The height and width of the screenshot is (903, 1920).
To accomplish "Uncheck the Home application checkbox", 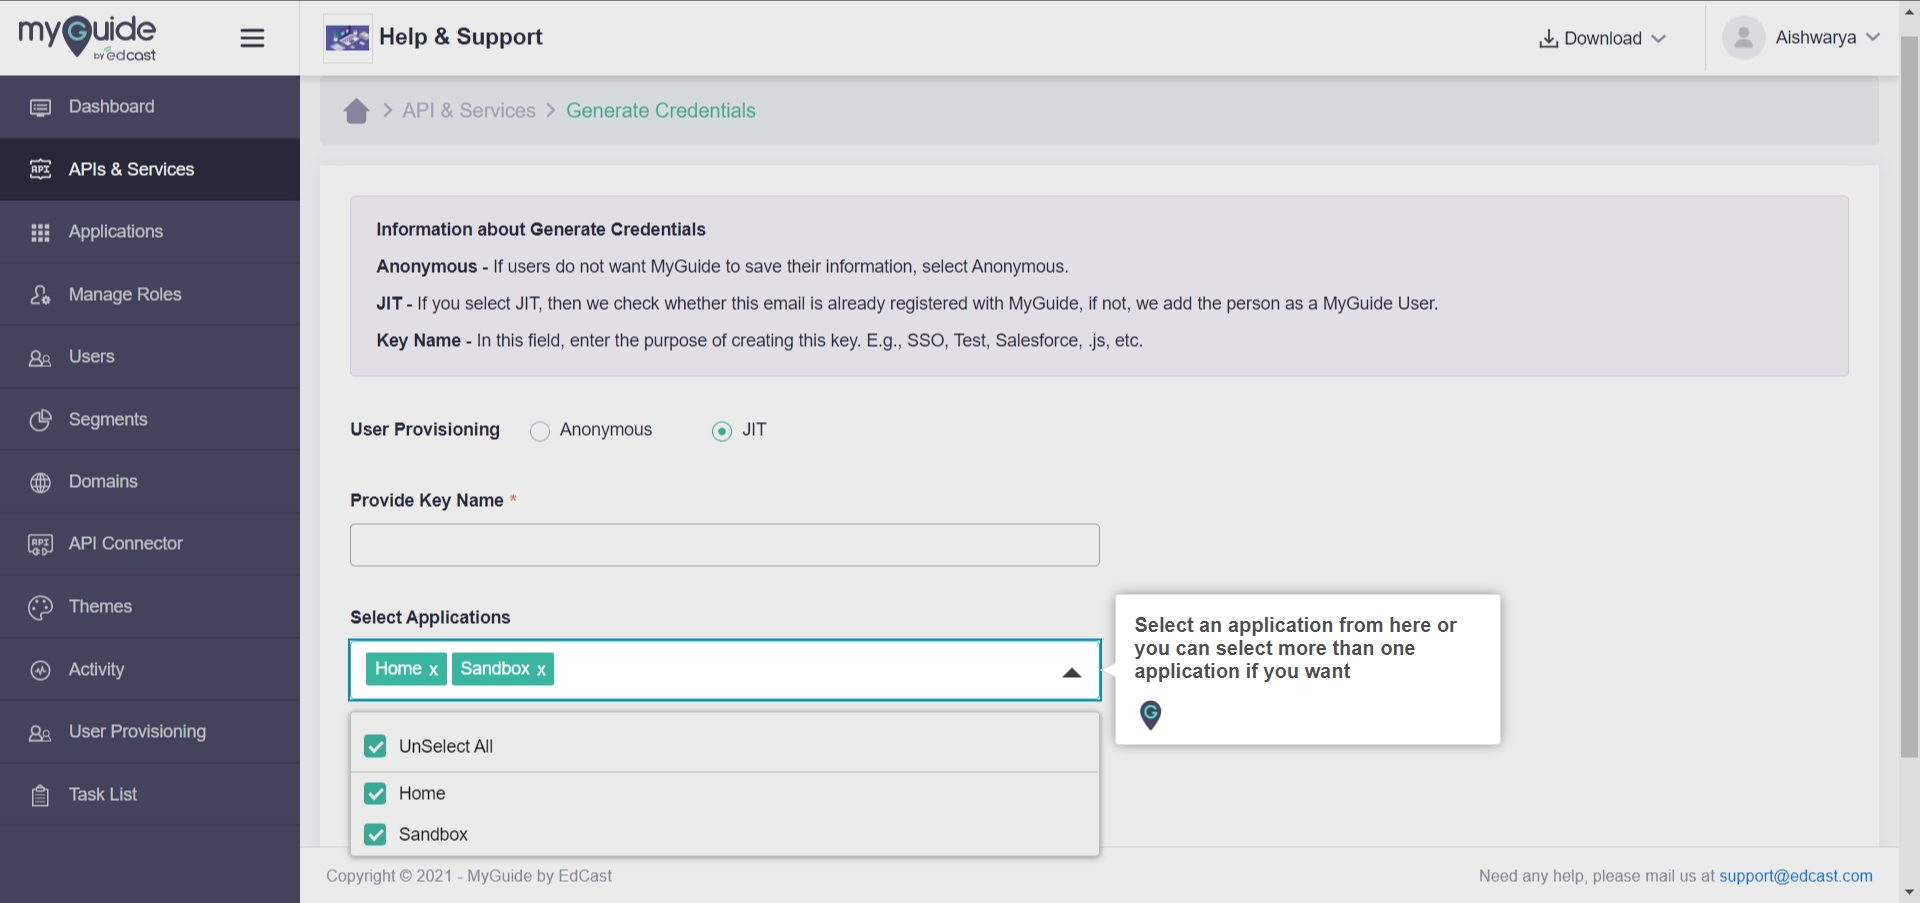I will pyautogui.click(x=375, y=793).
